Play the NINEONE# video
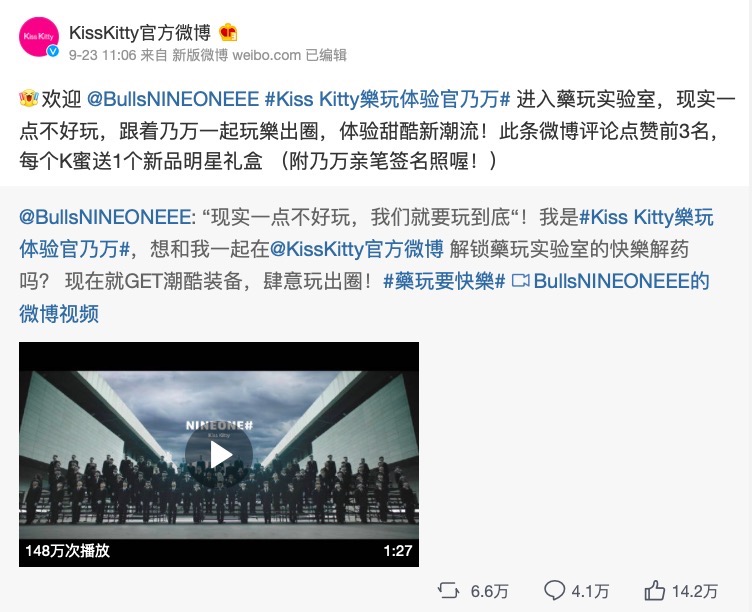This screenshot has width=752, height=612. (x=219, y=454)
